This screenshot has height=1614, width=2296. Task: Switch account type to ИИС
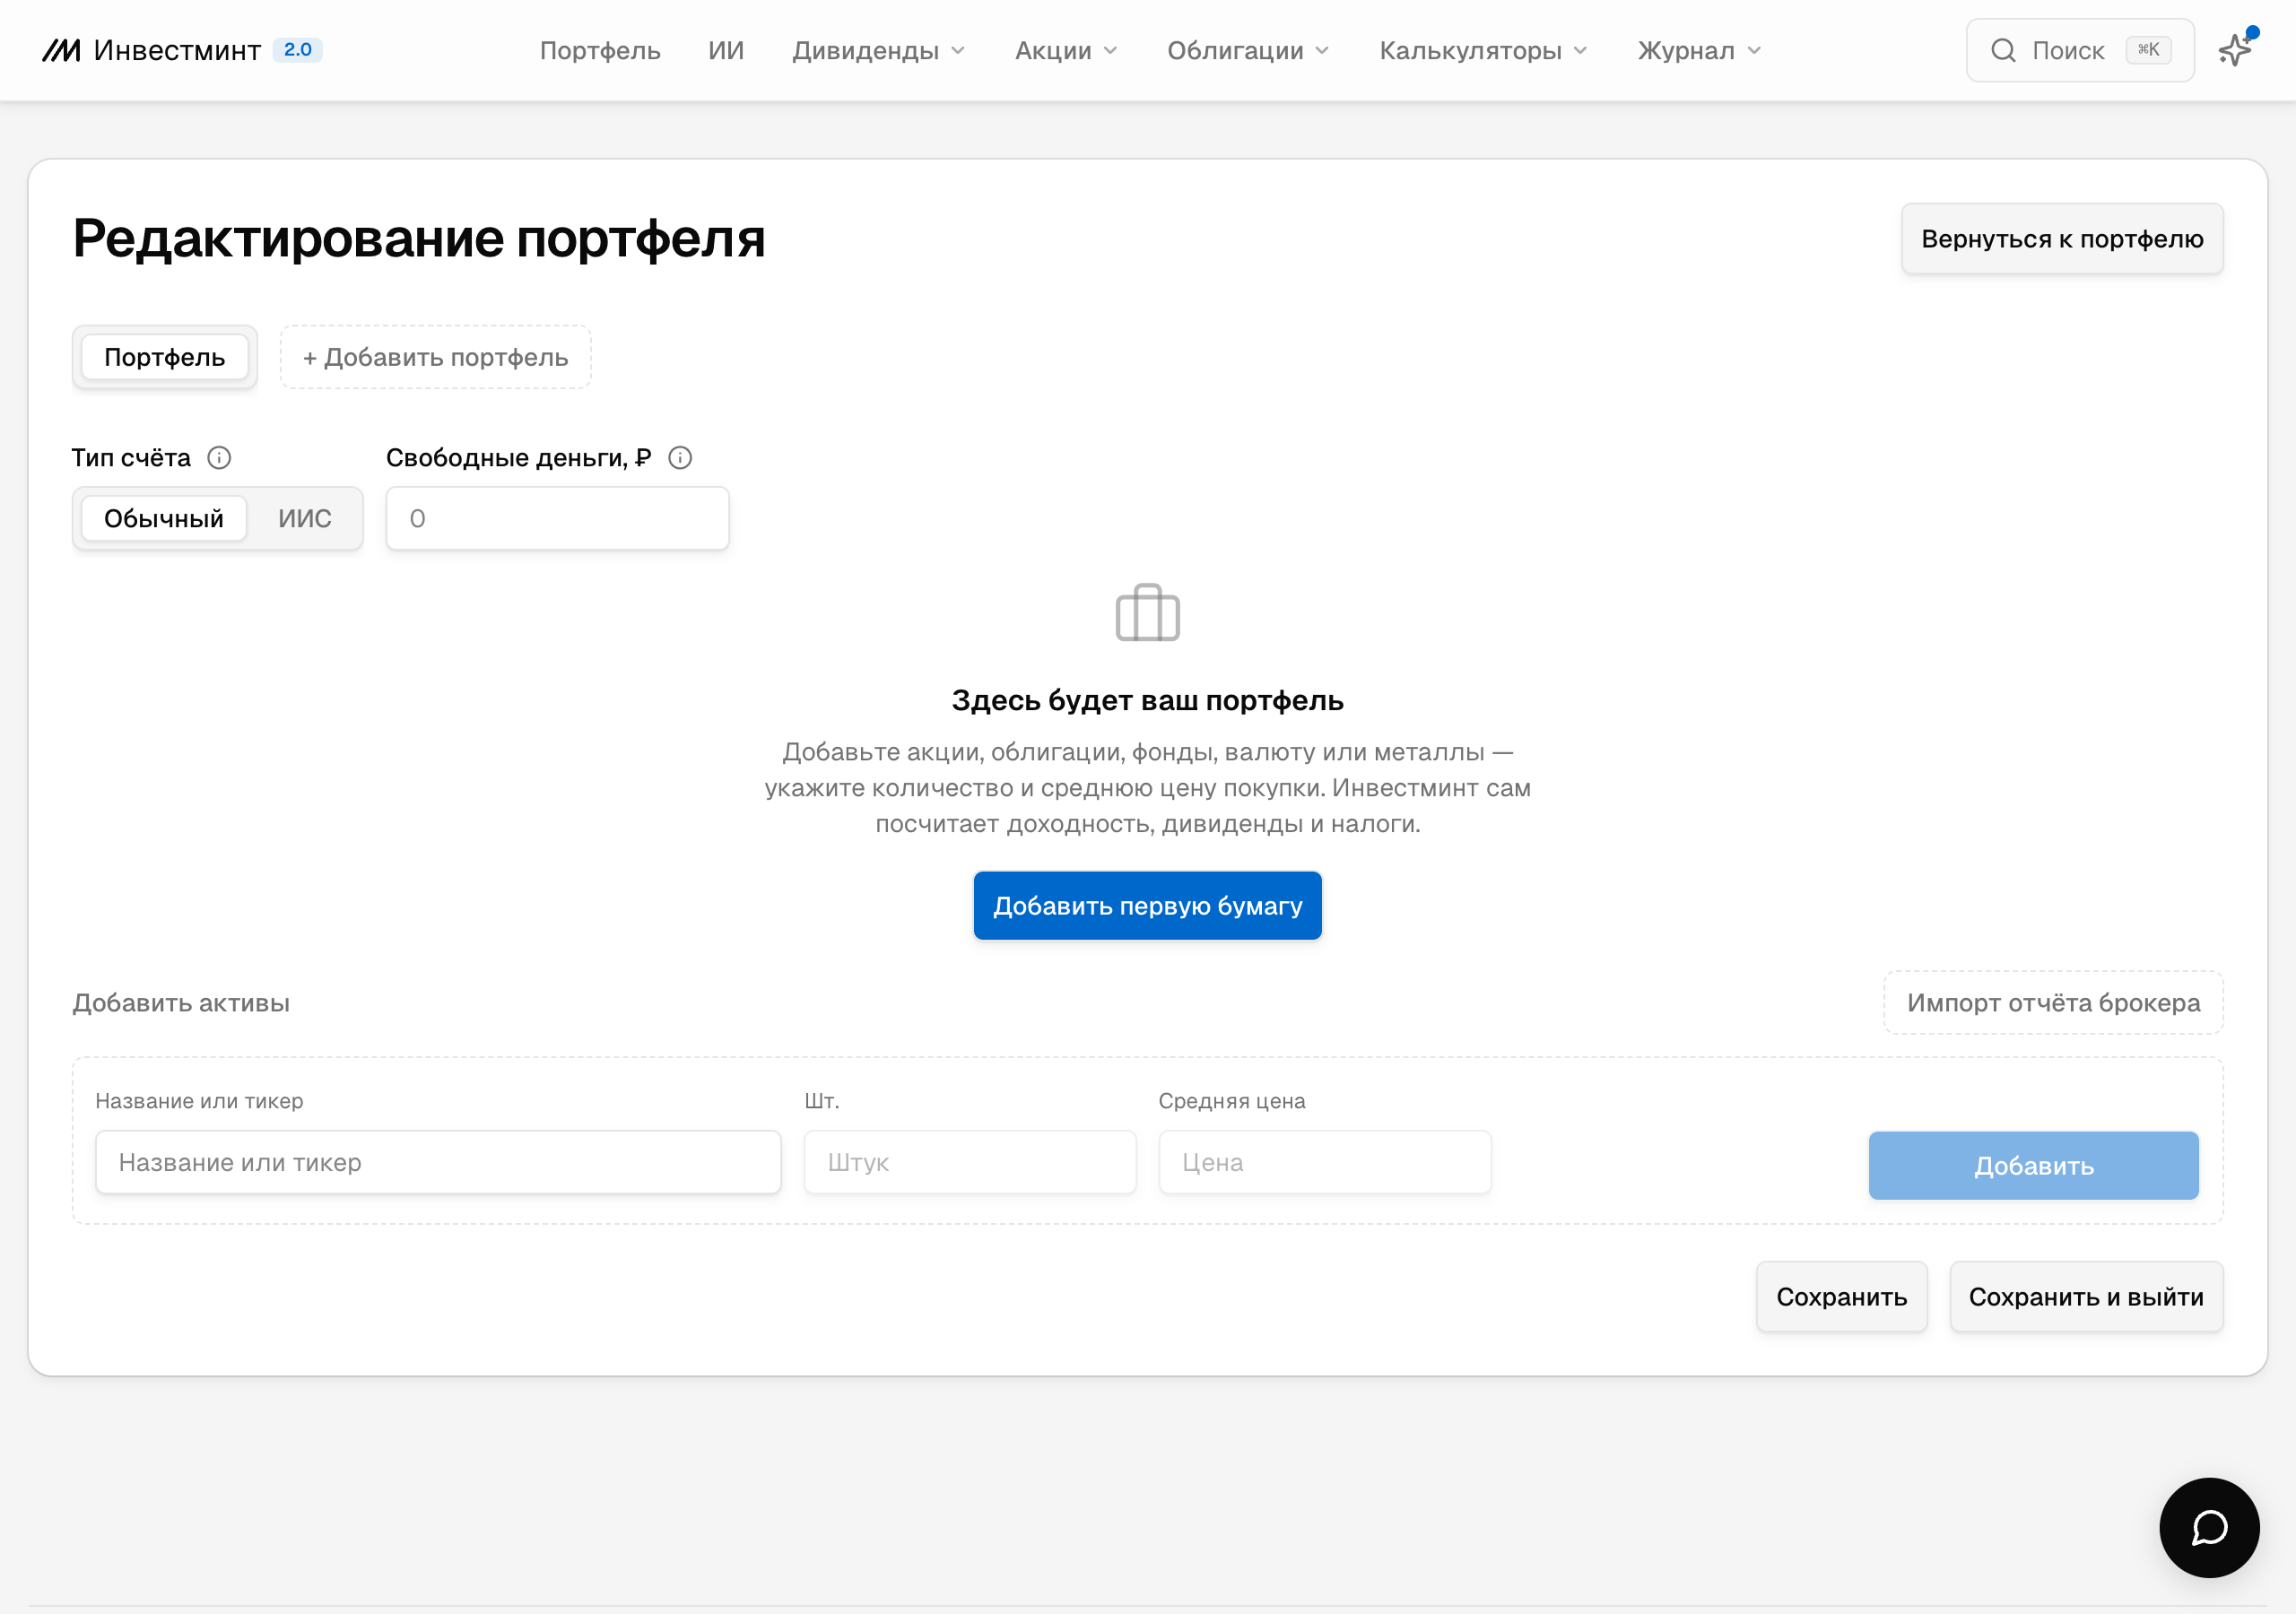305,519
